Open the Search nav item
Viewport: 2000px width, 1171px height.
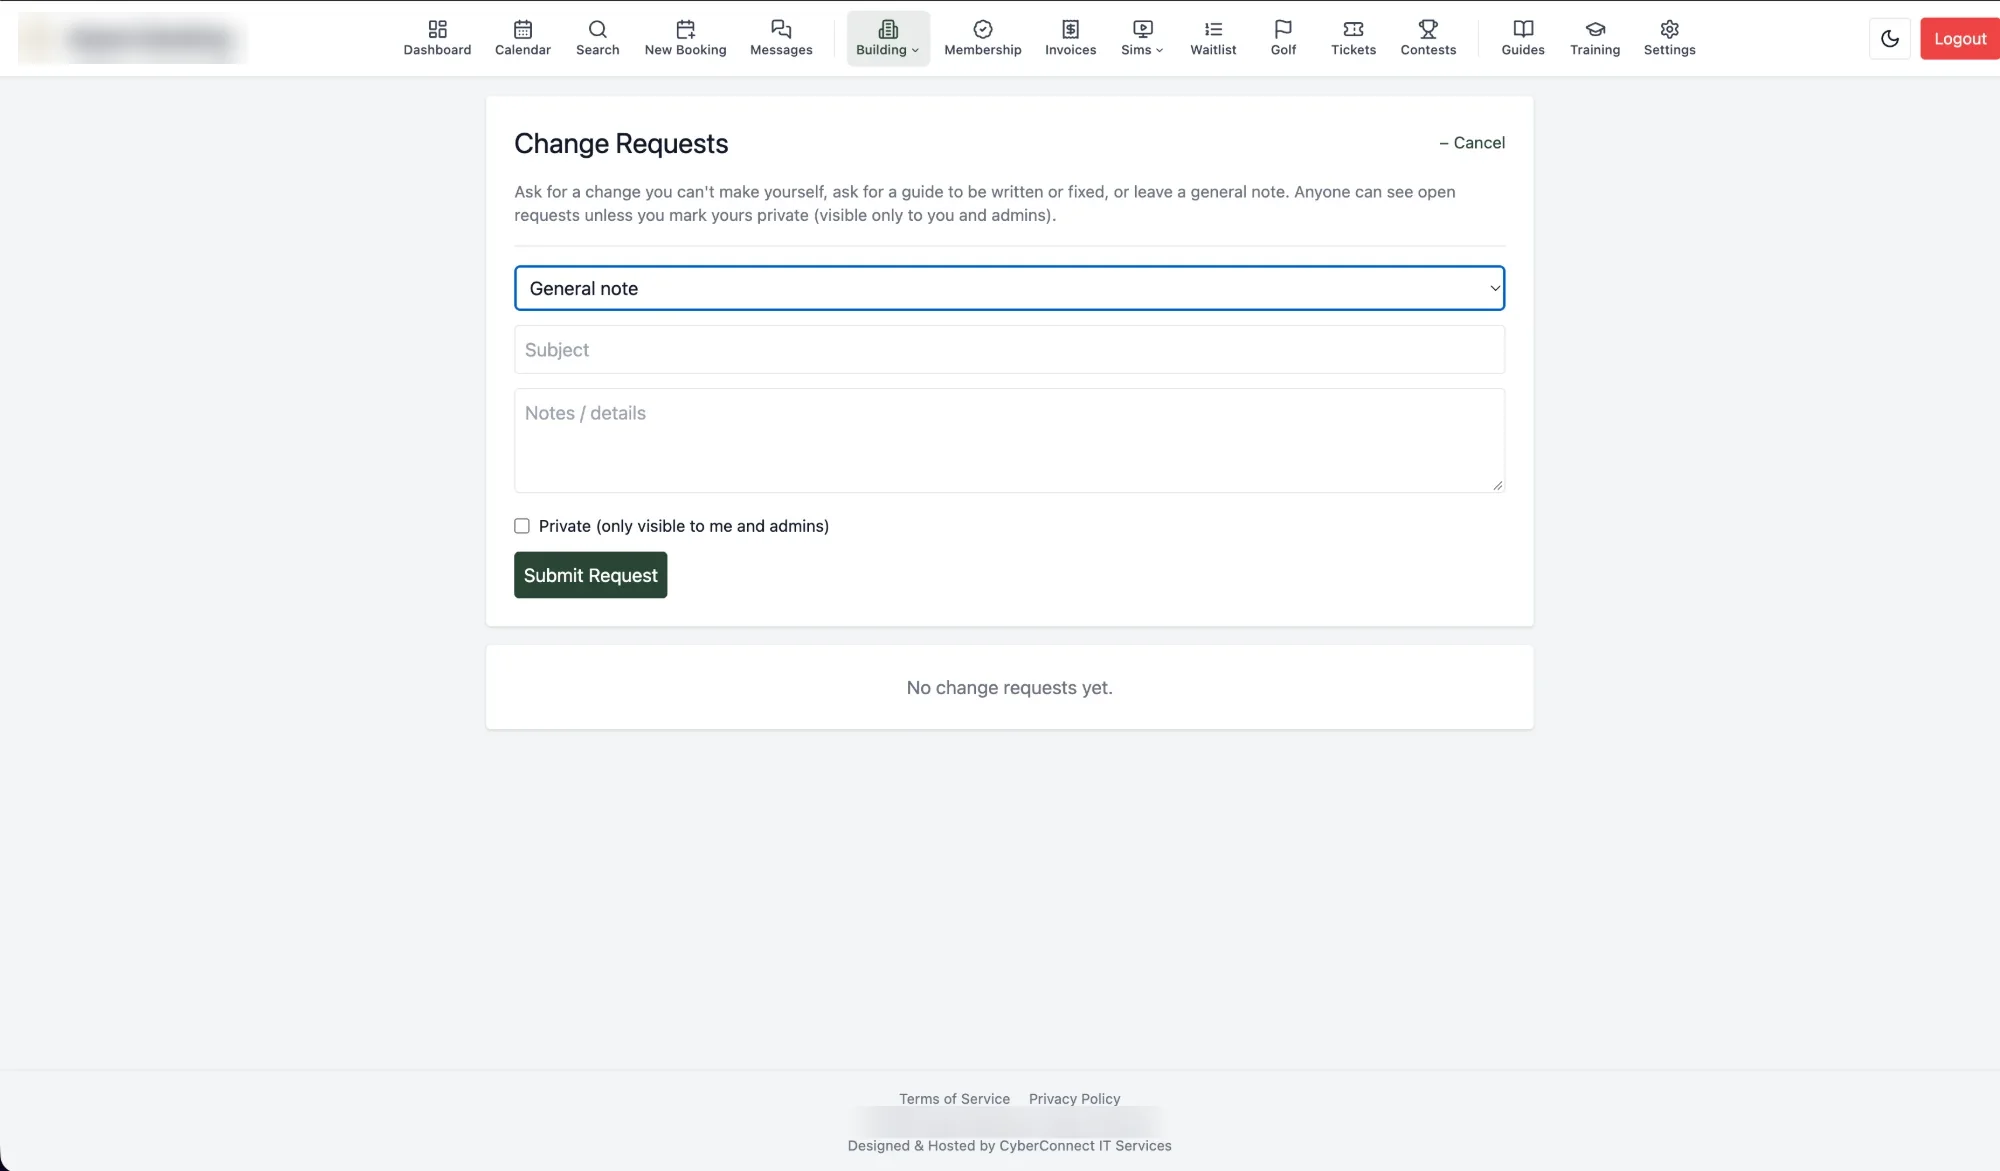click(x=597, y=38)
